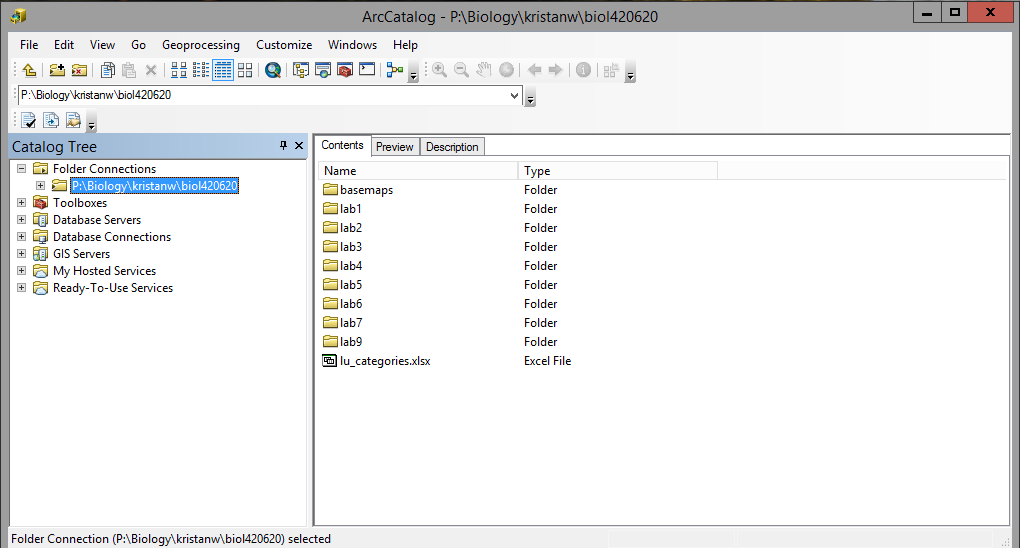1020x548 pixels.
Task: Launch ArcMap with the globe magnifier icon
Action: click(x=273, y=70)
